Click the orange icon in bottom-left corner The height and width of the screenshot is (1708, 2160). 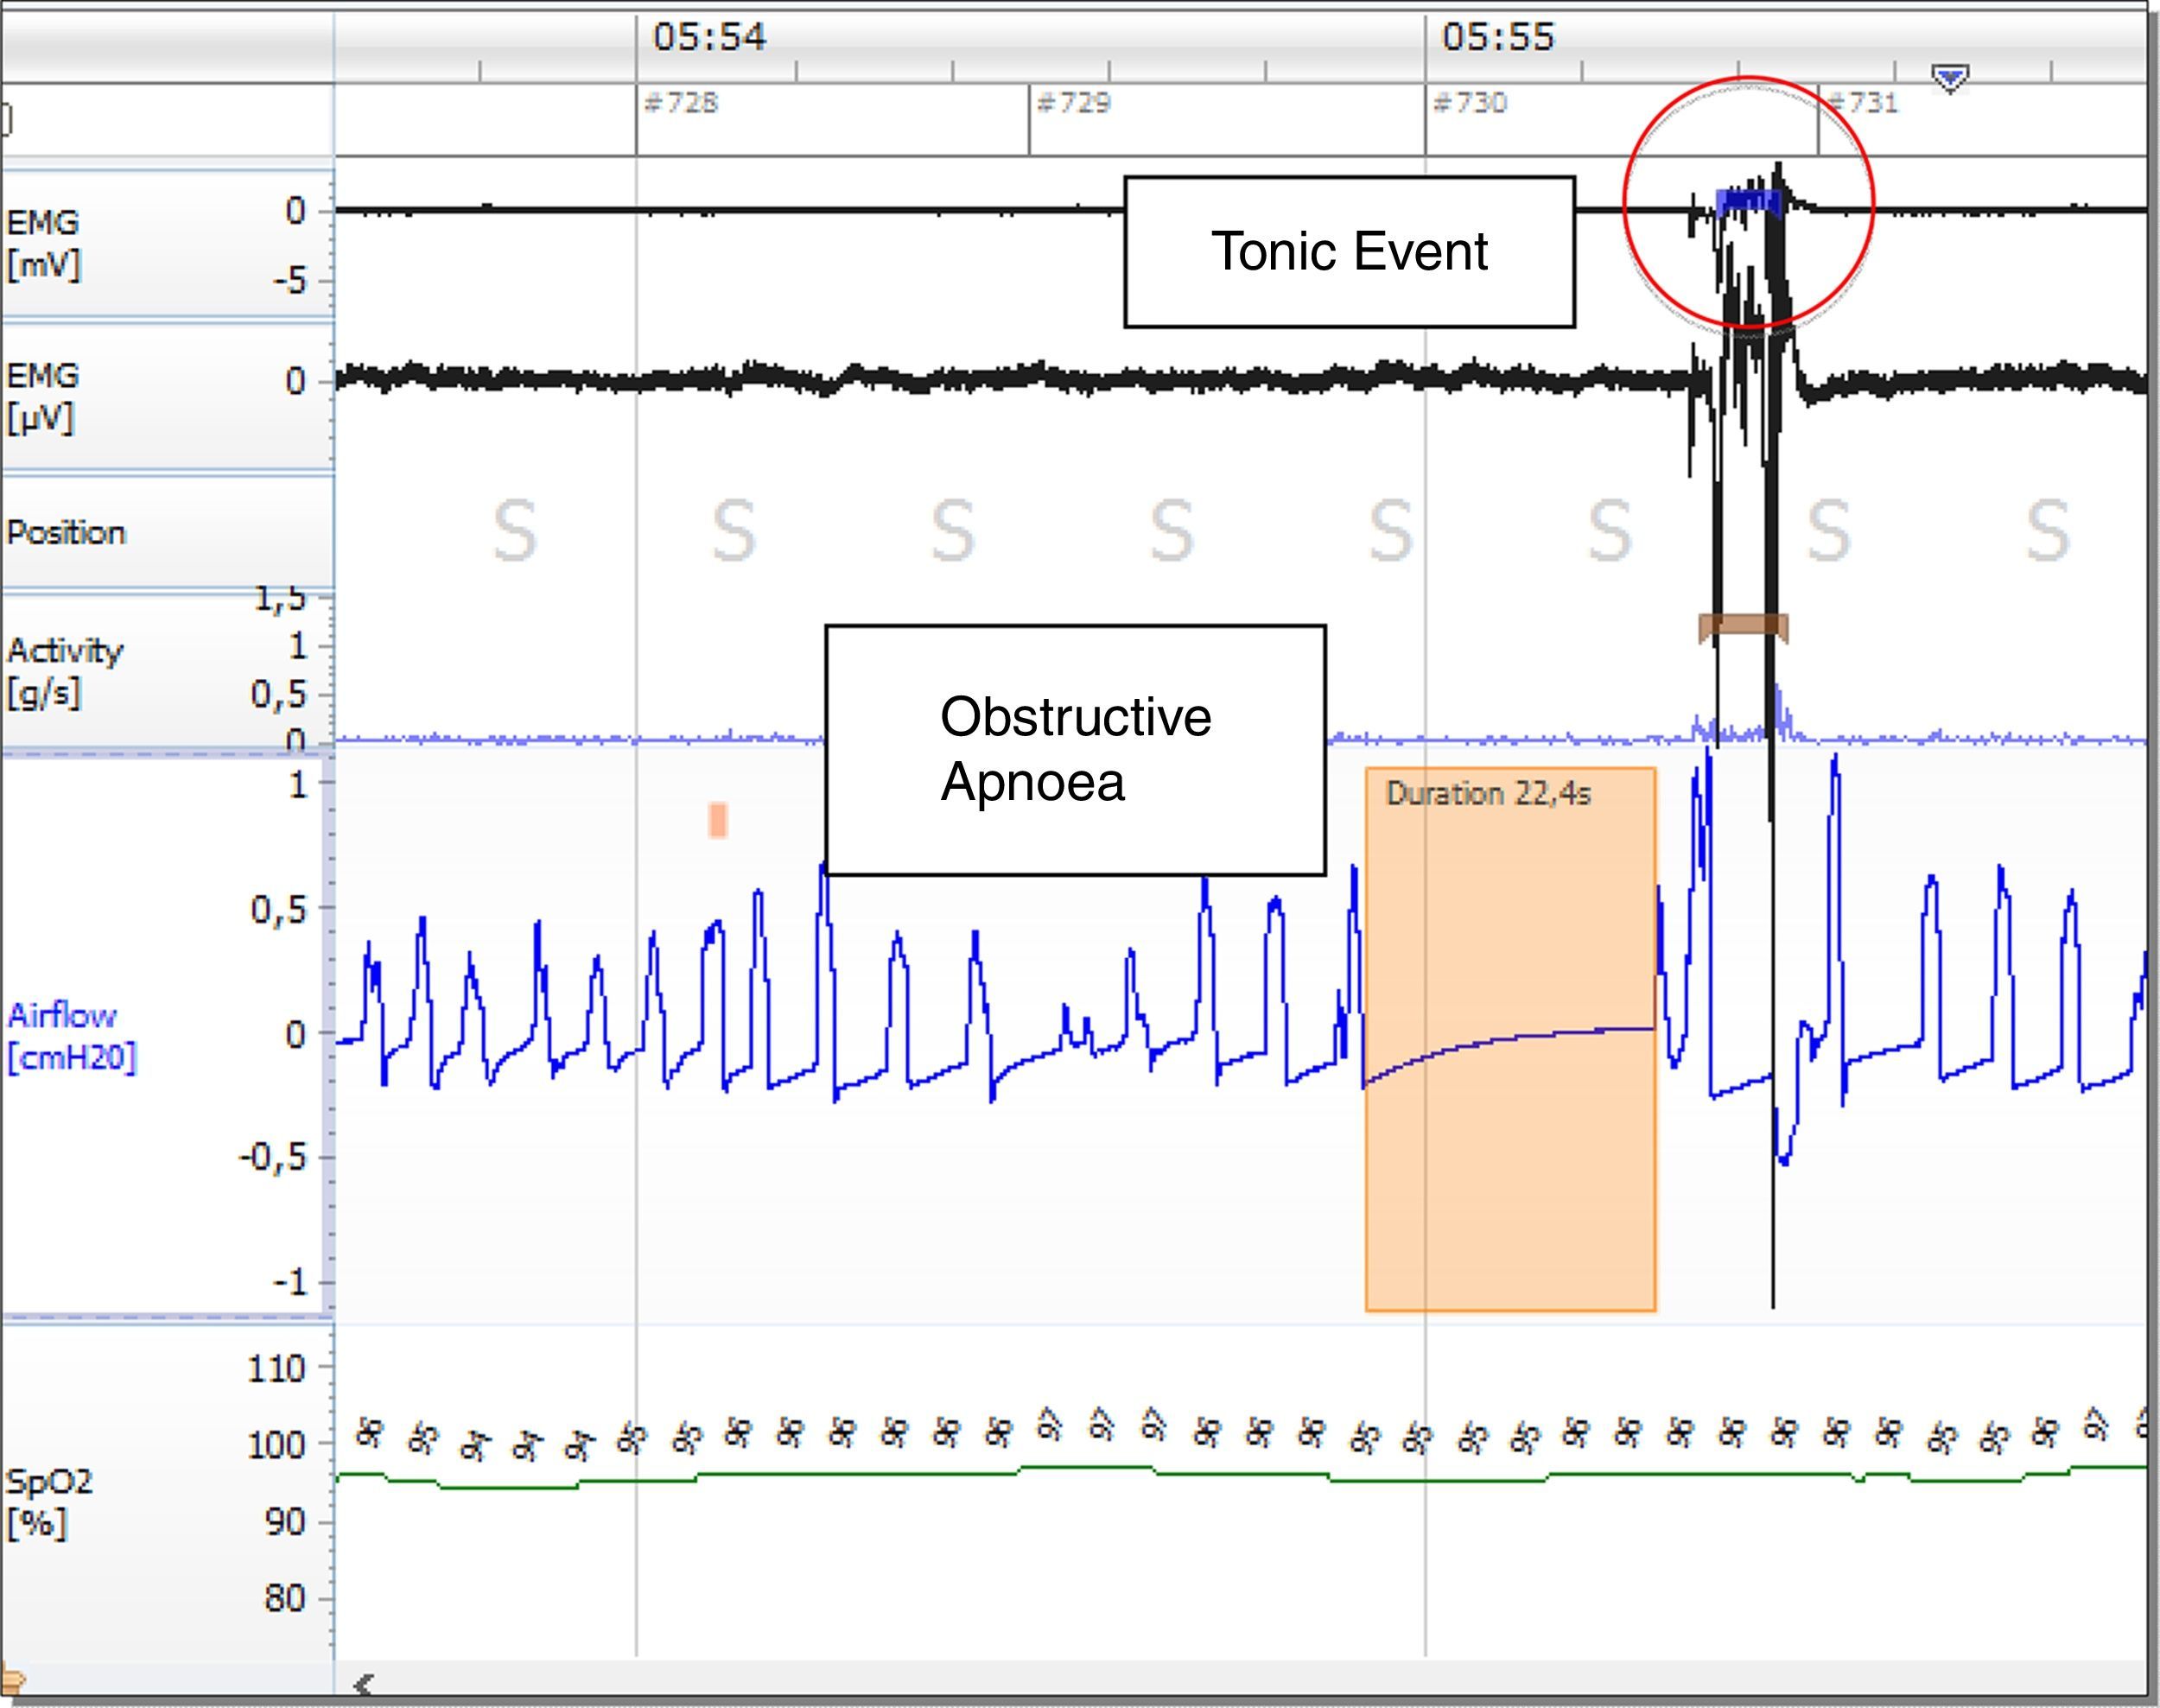(x=12, y=1680)
